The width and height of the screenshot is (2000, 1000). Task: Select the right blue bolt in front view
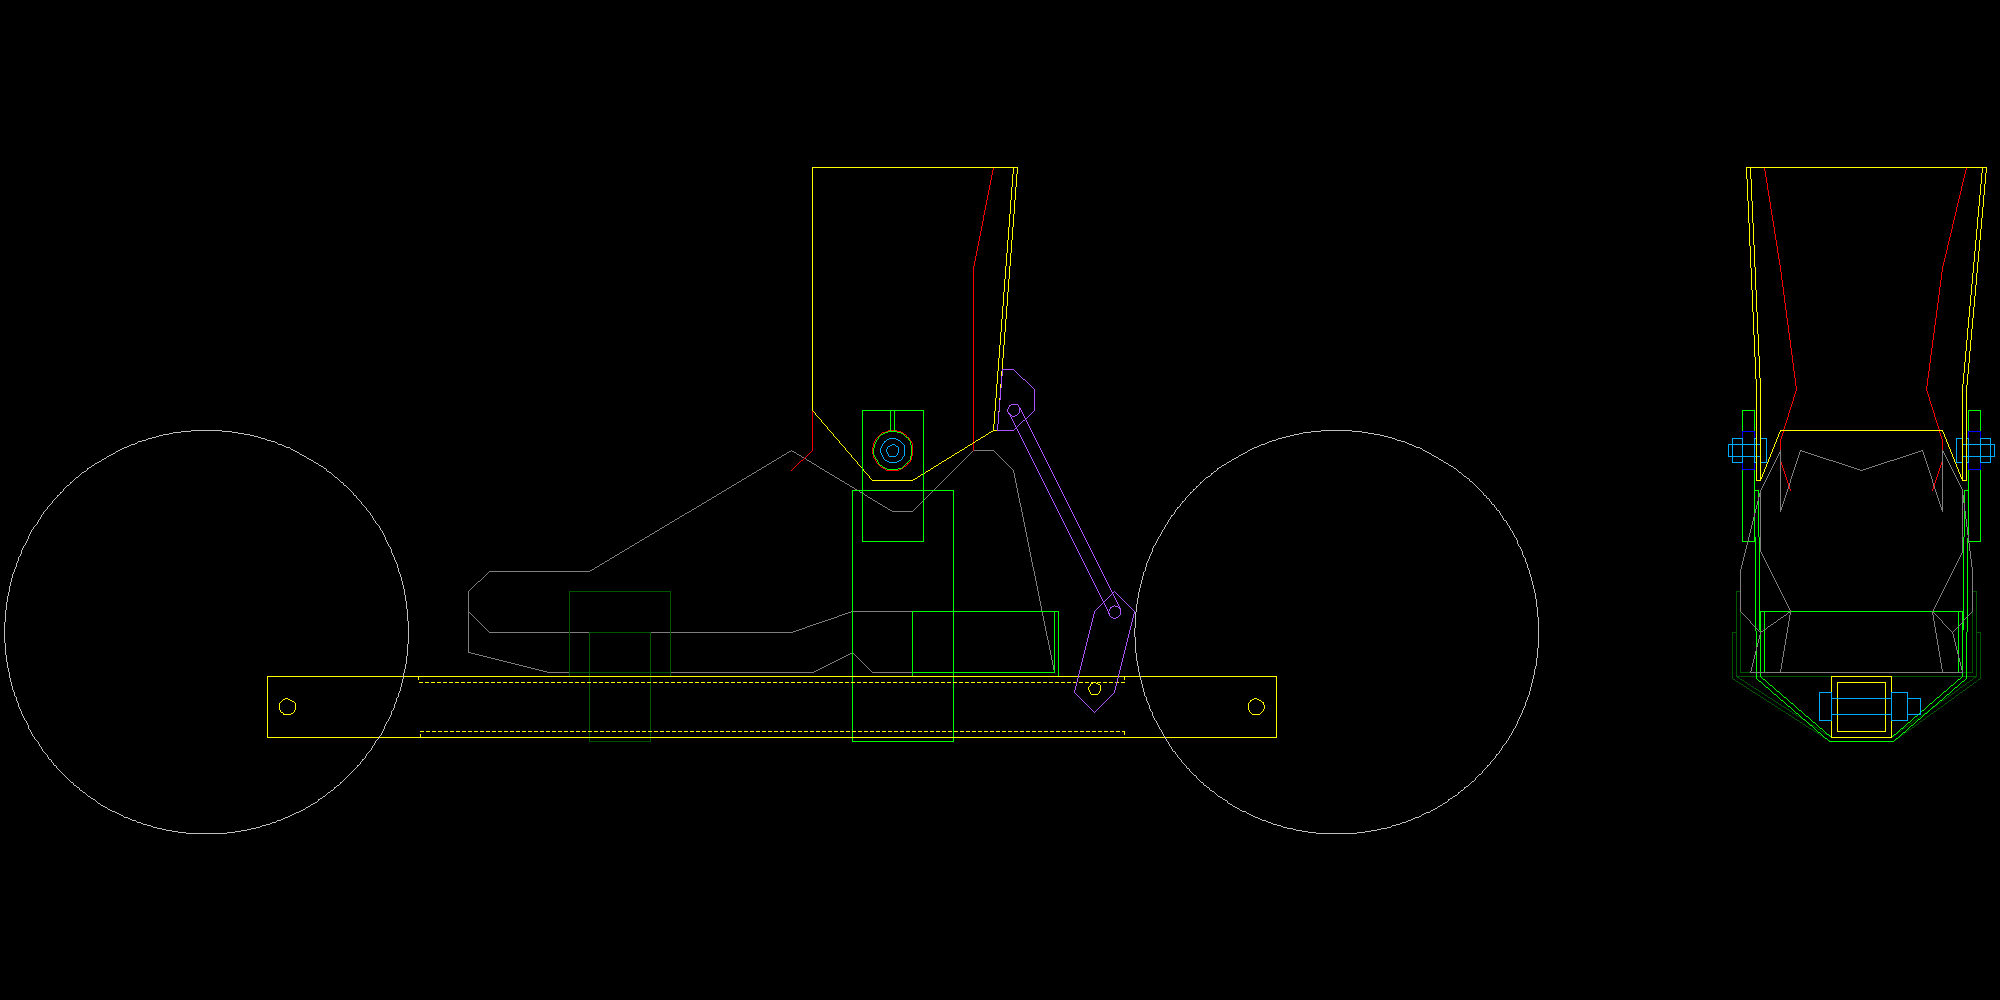tap(1977, 451)
